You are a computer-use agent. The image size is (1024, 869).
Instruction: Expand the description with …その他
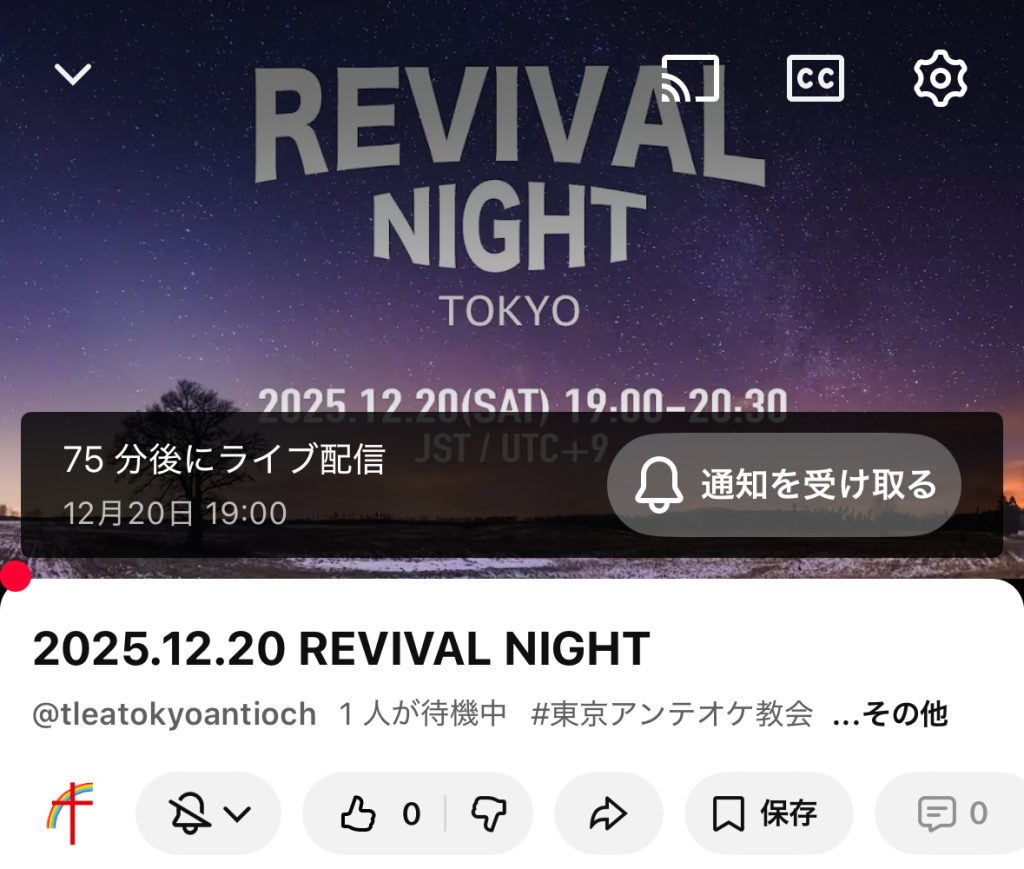click(890, 714)
